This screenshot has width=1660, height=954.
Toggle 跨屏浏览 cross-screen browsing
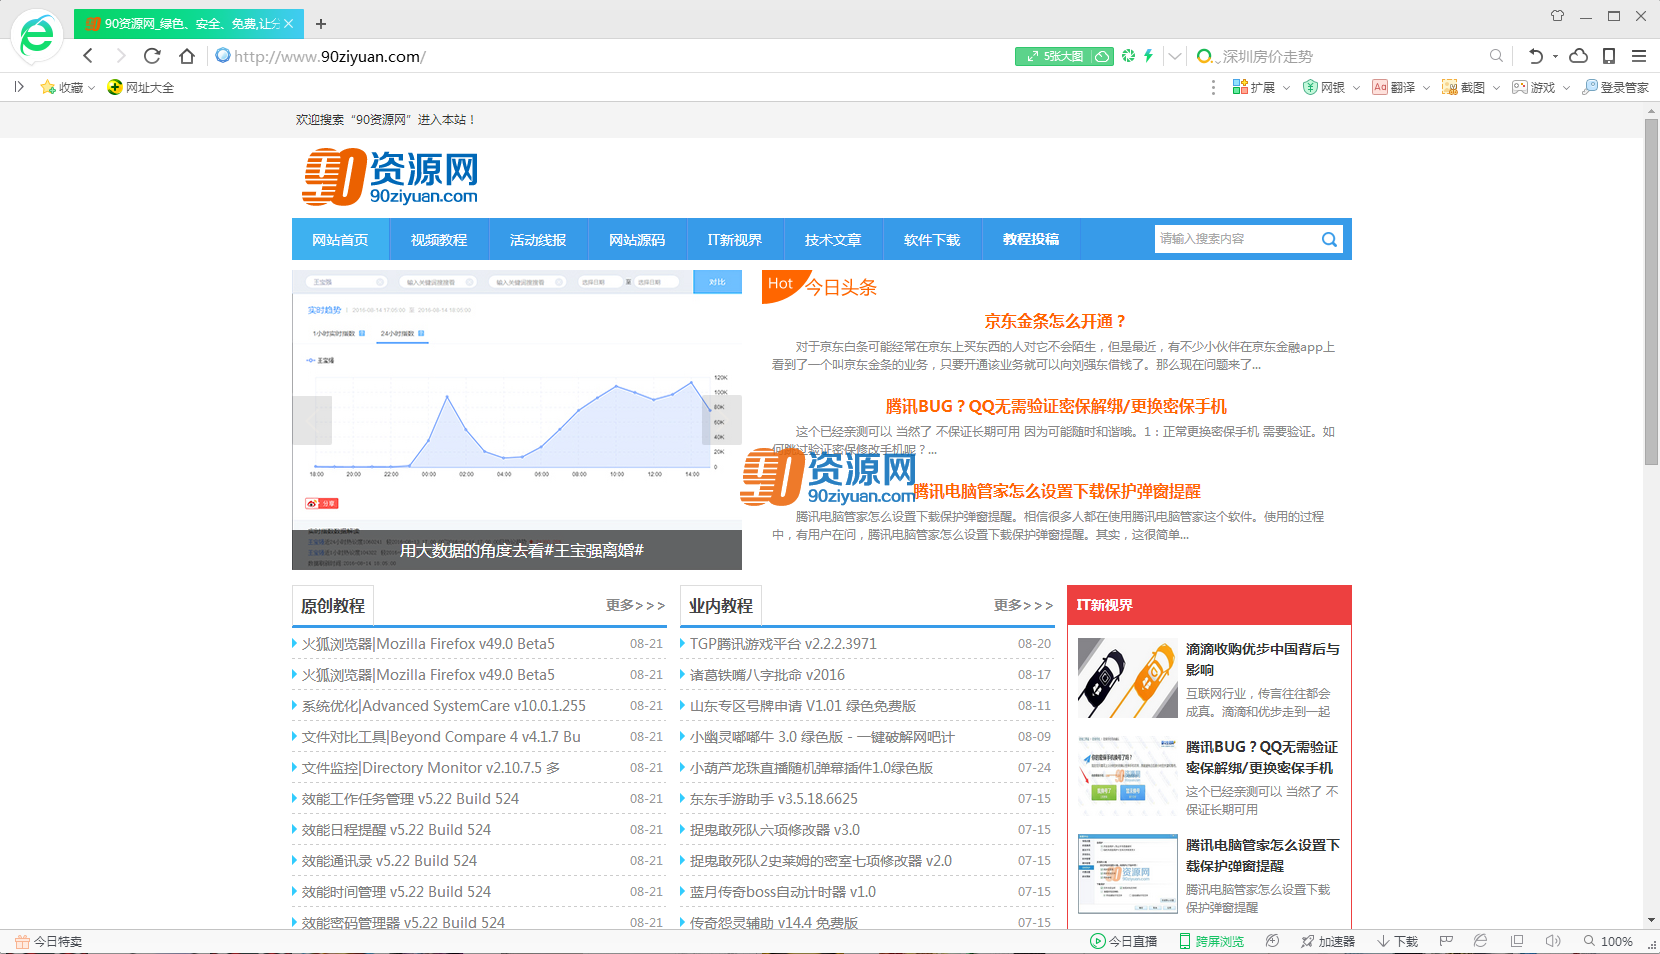[x=1211, y=941]
